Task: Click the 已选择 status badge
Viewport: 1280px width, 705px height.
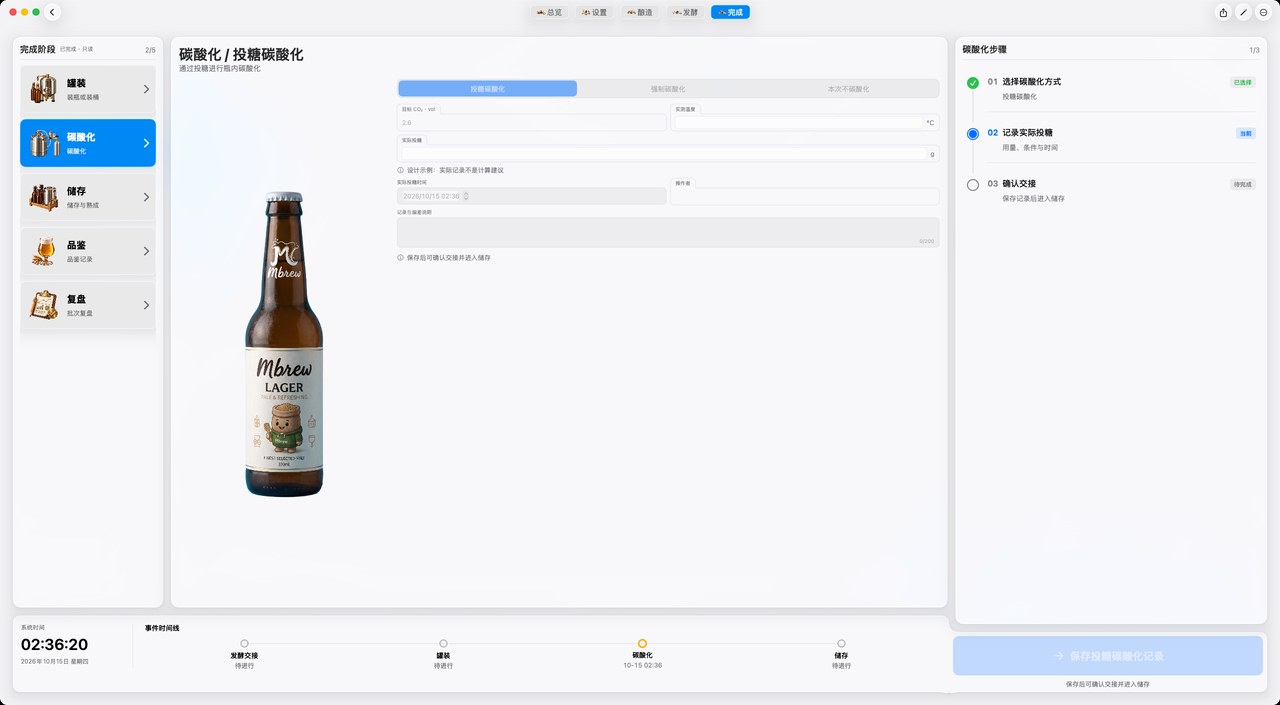Action: tap(1242, 82)
